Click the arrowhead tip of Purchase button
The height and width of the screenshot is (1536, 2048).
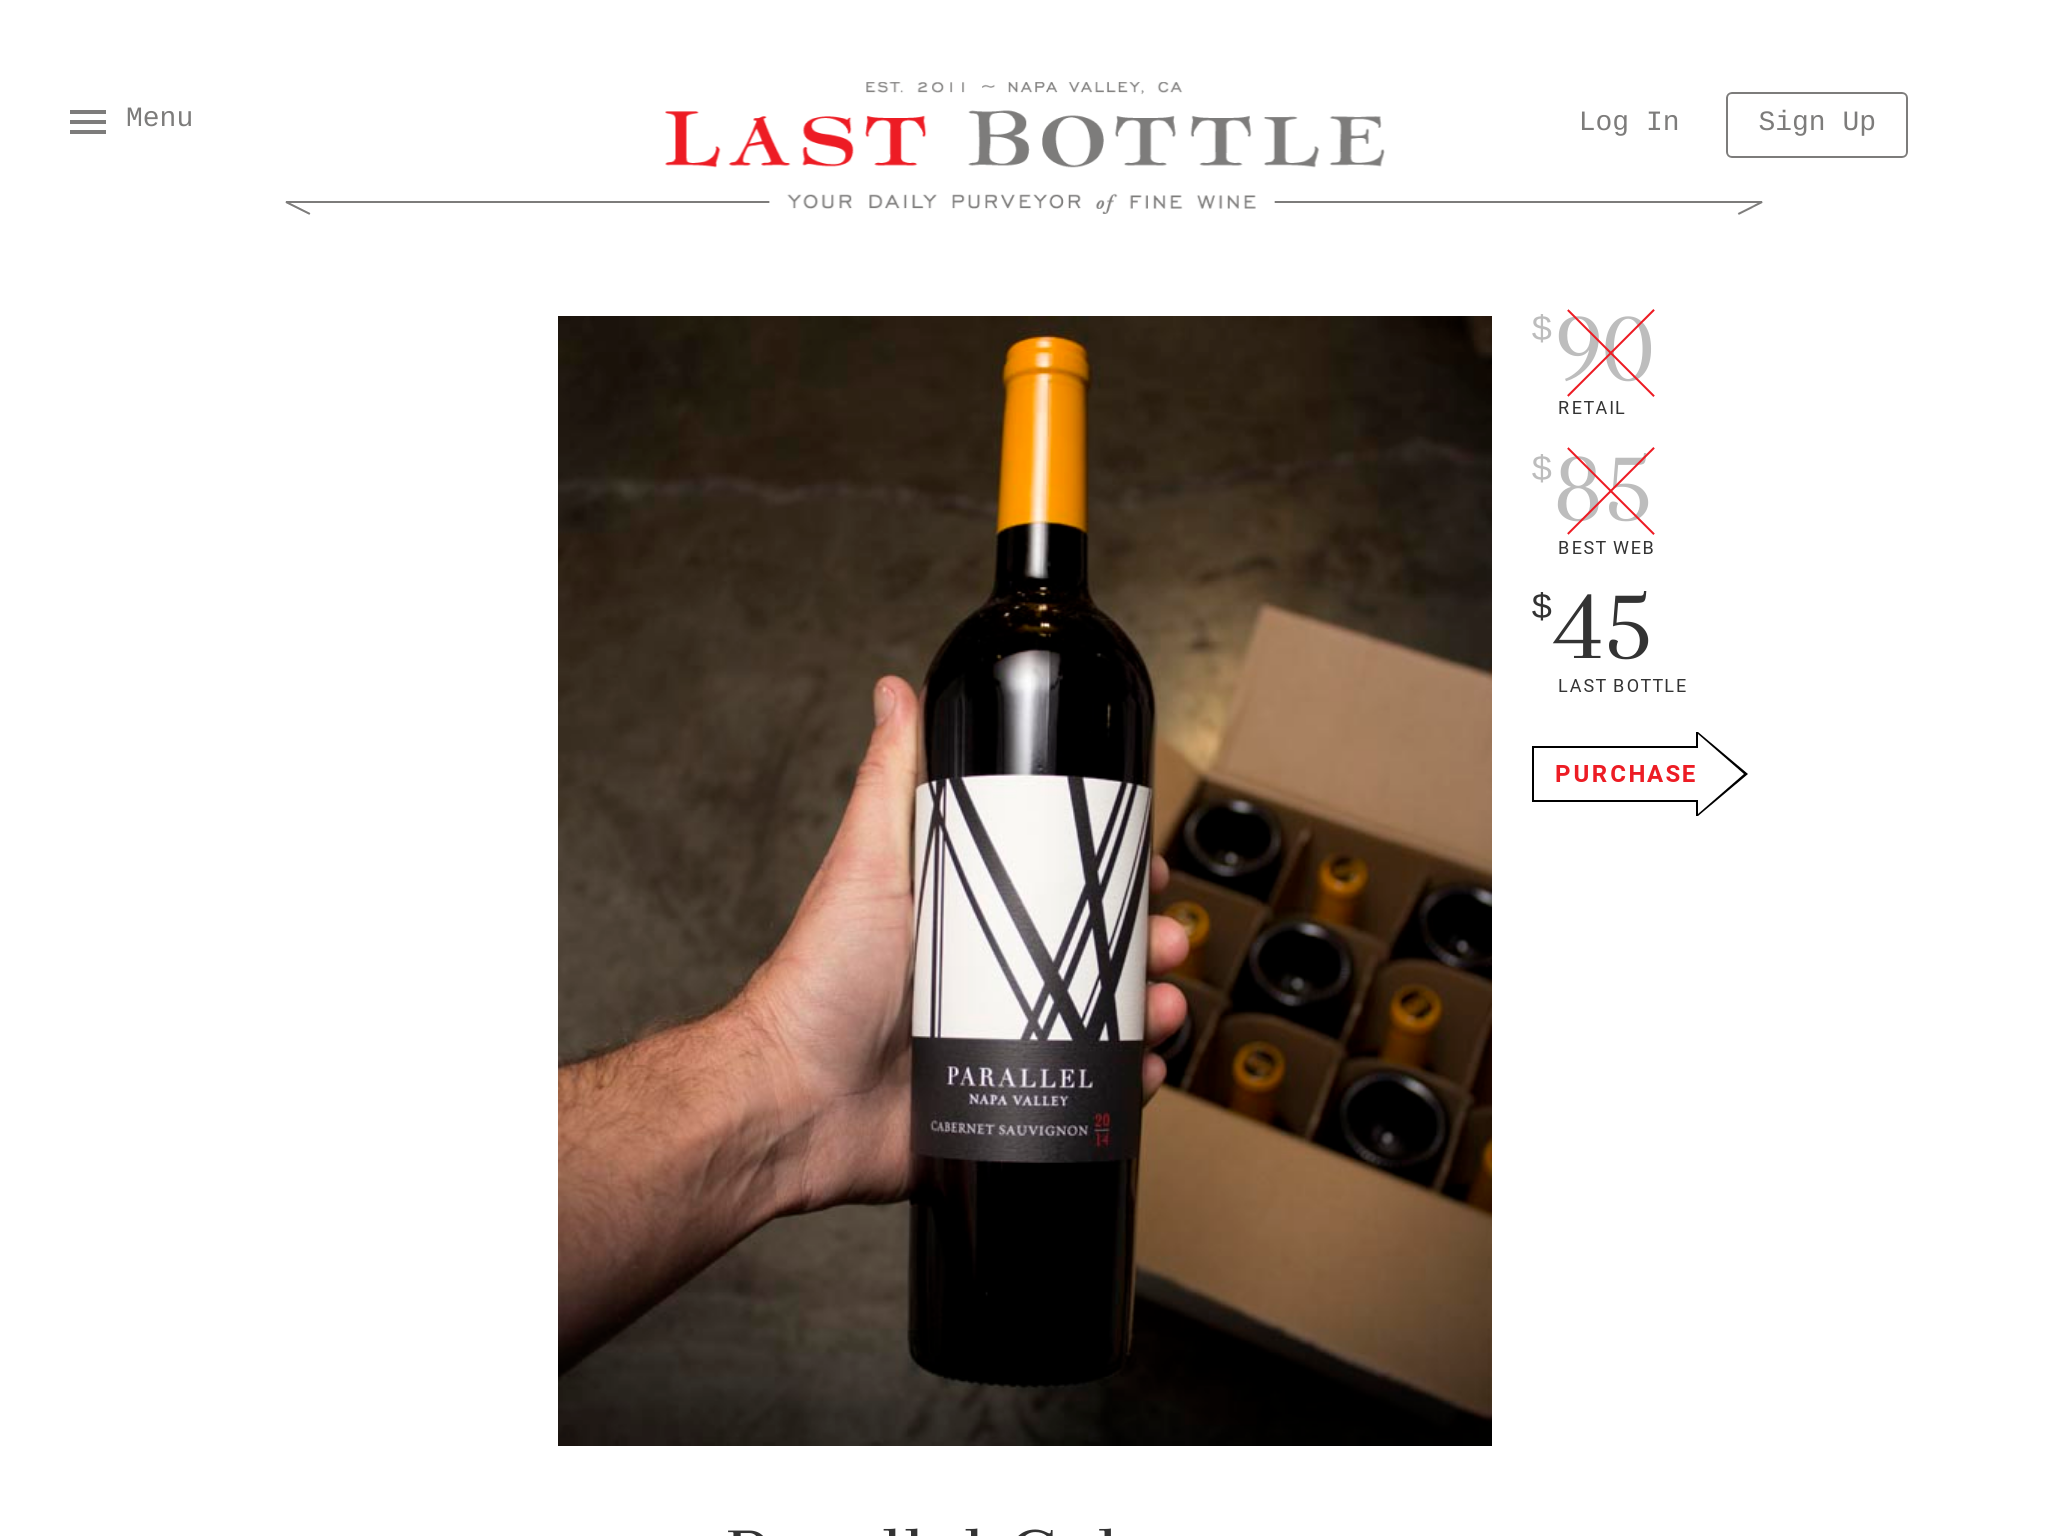tap(1724, 774)
